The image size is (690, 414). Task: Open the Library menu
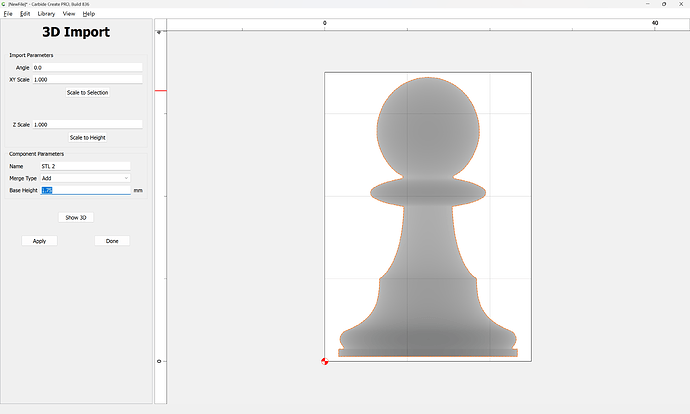[x=46, y=14]
